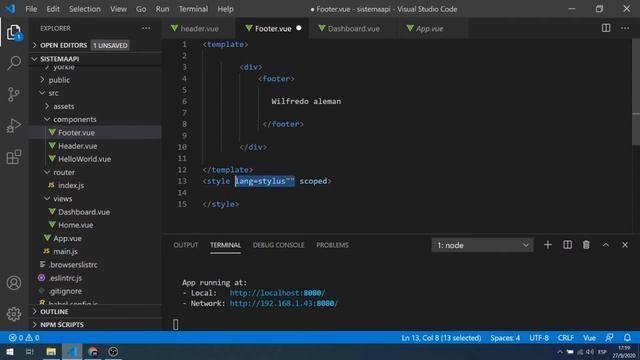Change language mode via Vue item
640x360 pixels.
[589, 338]
